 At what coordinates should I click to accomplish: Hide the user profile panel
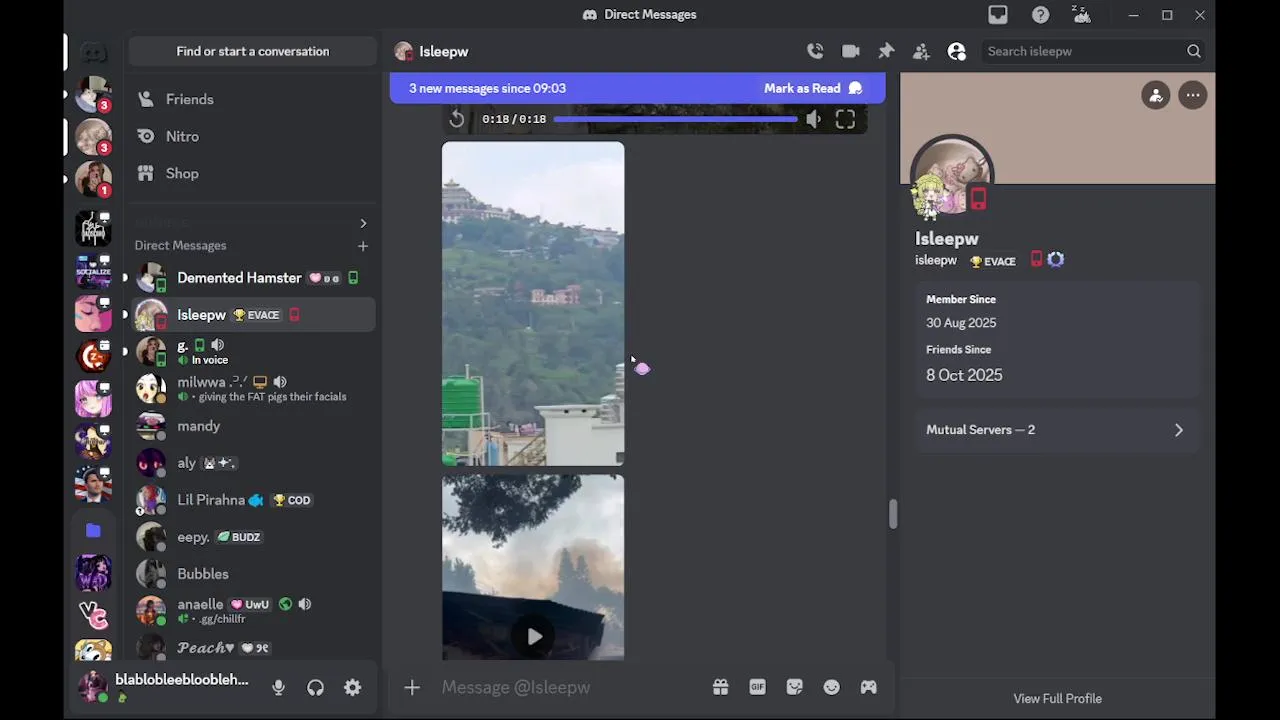coord(957,51)
